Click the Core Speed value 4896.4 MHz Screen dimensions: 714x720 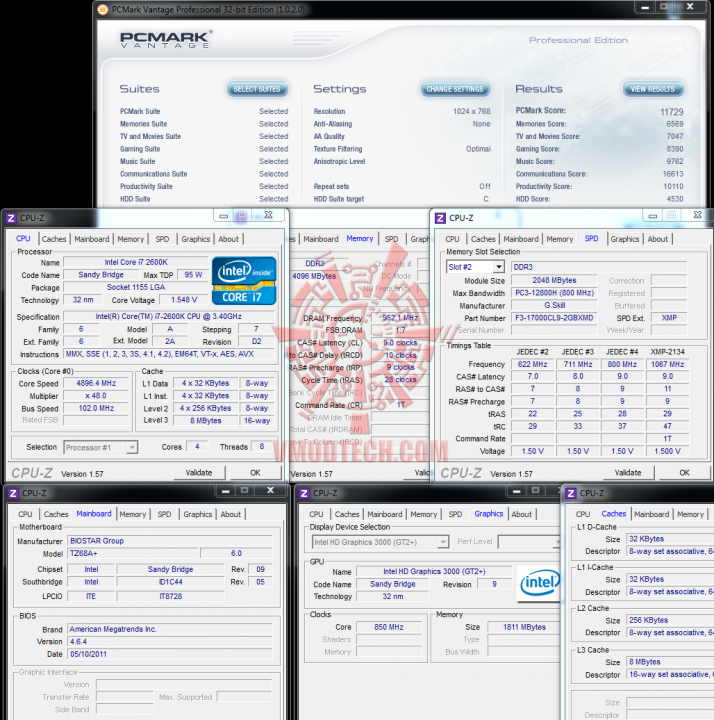pyautogui.click(x=96, y=383)
